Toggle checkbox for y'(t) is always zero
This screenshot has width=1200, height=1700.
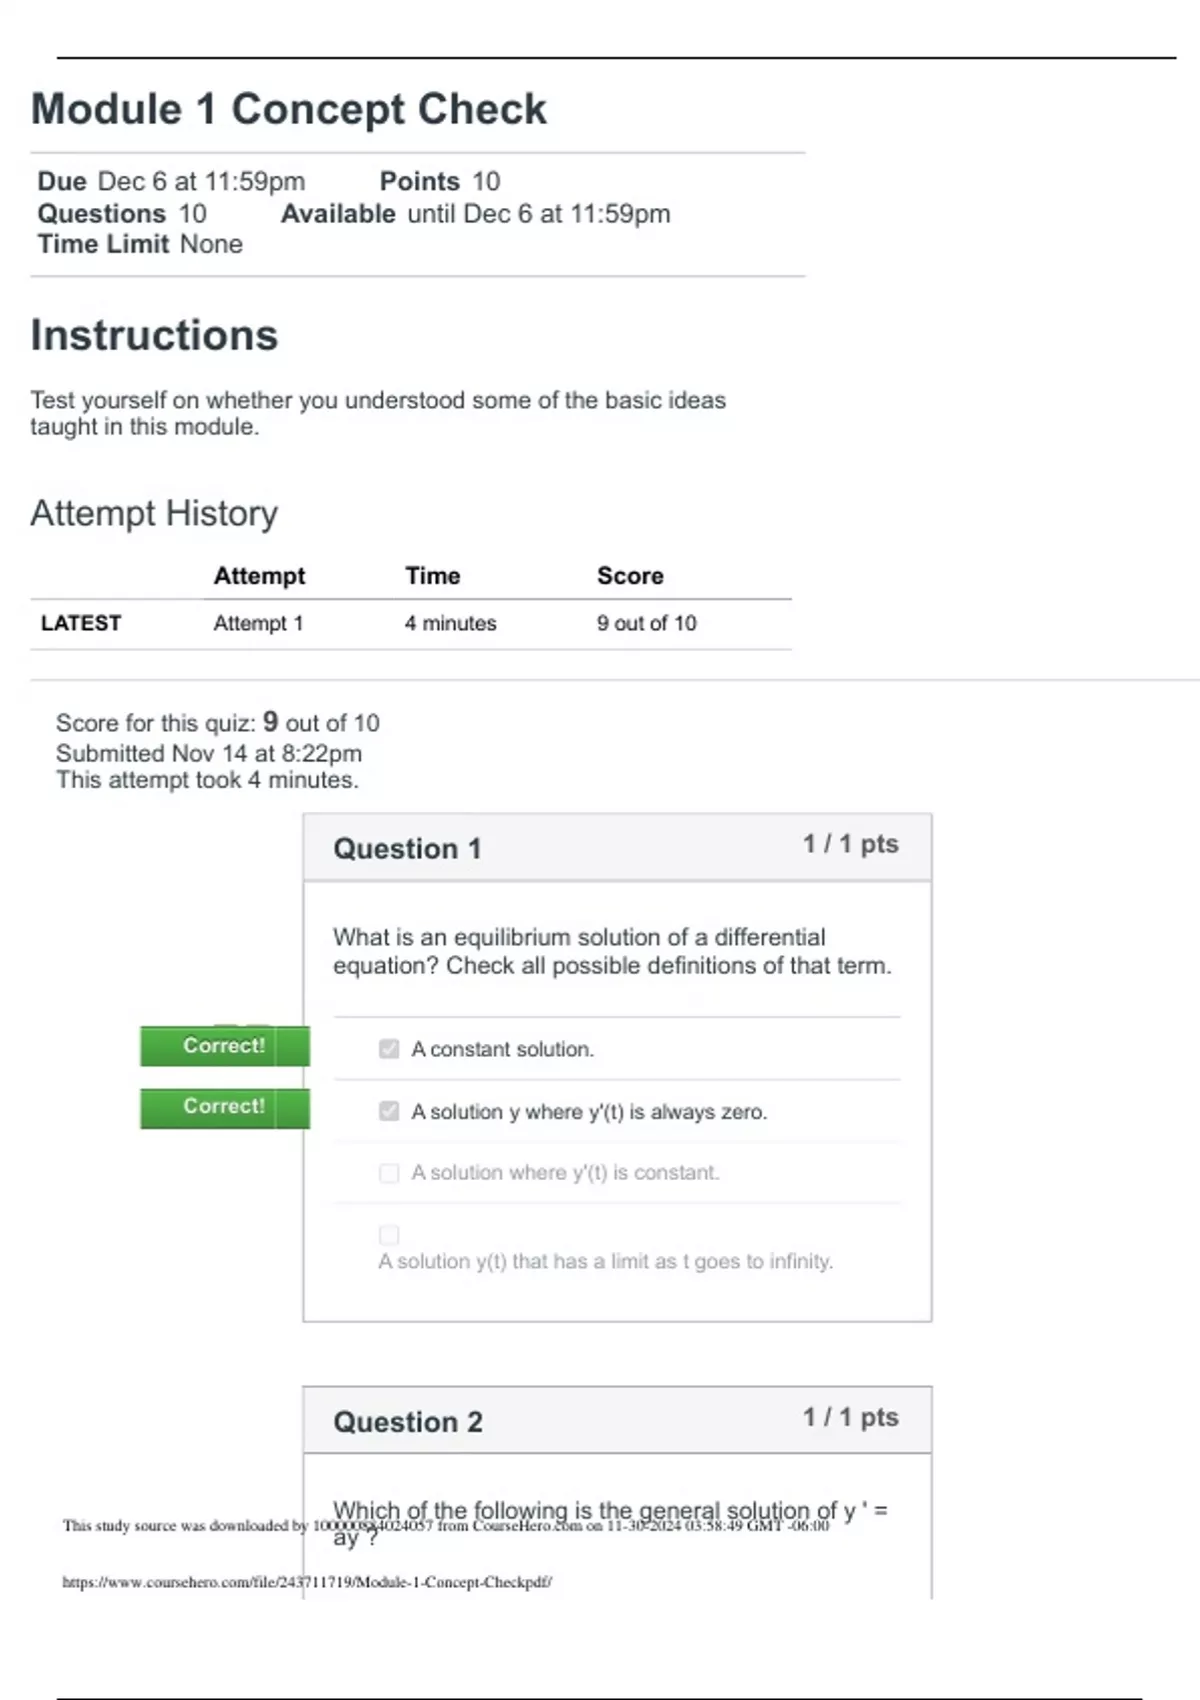click(x=389, y=1111)
